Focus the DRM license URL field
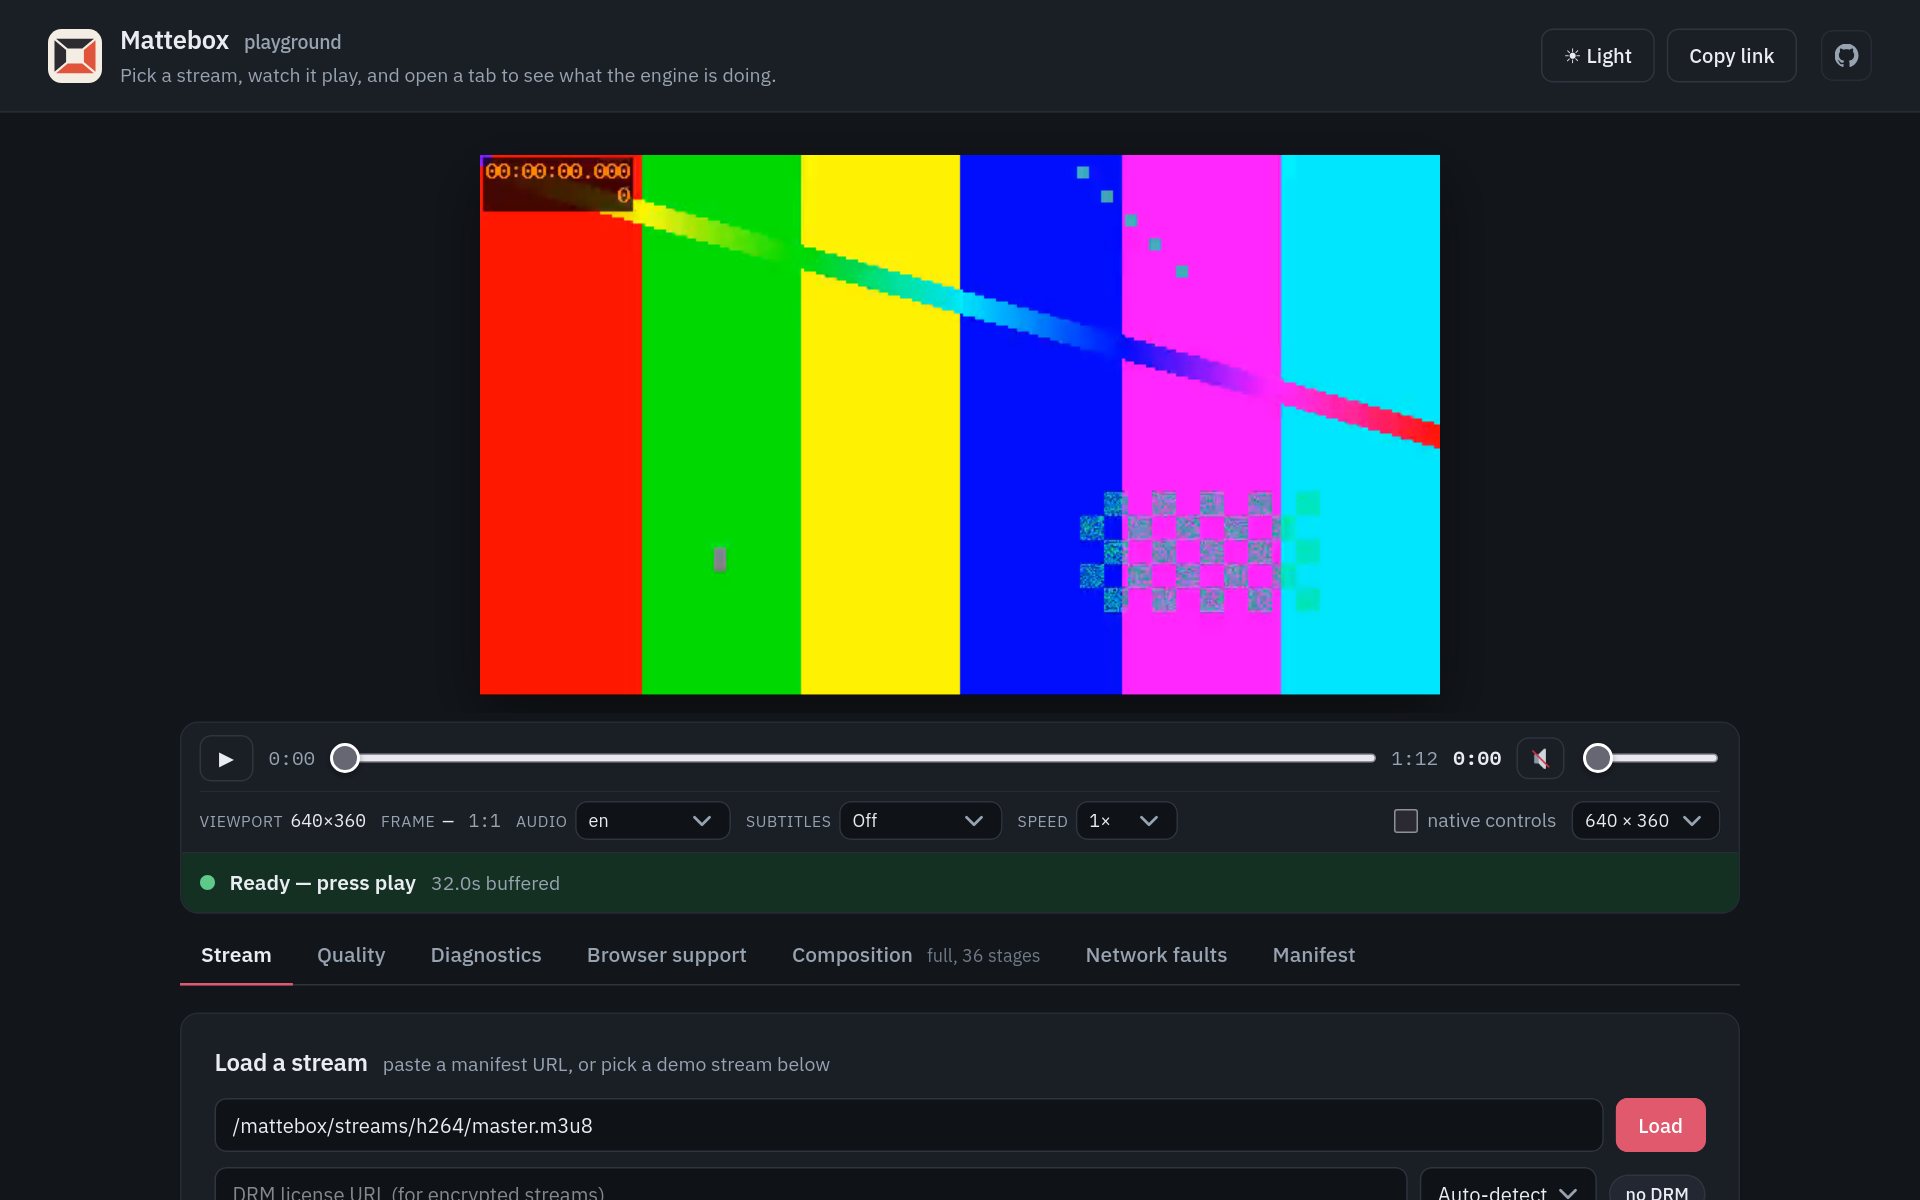Screen dimensions: 1920x1200 tap(810, 1186)
